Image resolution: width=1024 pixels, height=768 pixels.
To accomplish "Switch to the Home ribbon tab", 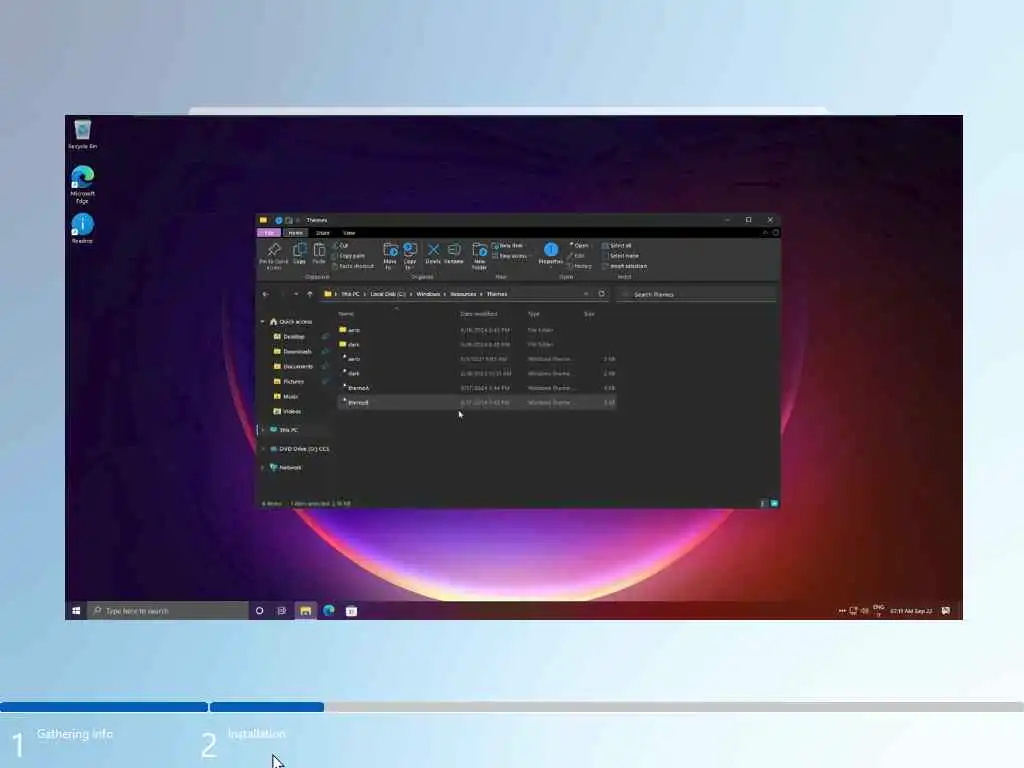I will click(296, 232).
